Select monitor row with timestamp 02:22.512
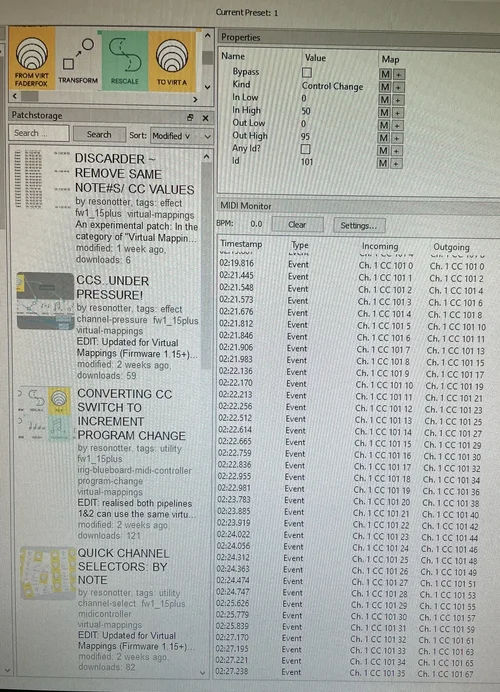This screenshot has width=500, height=692. [358, 419]
